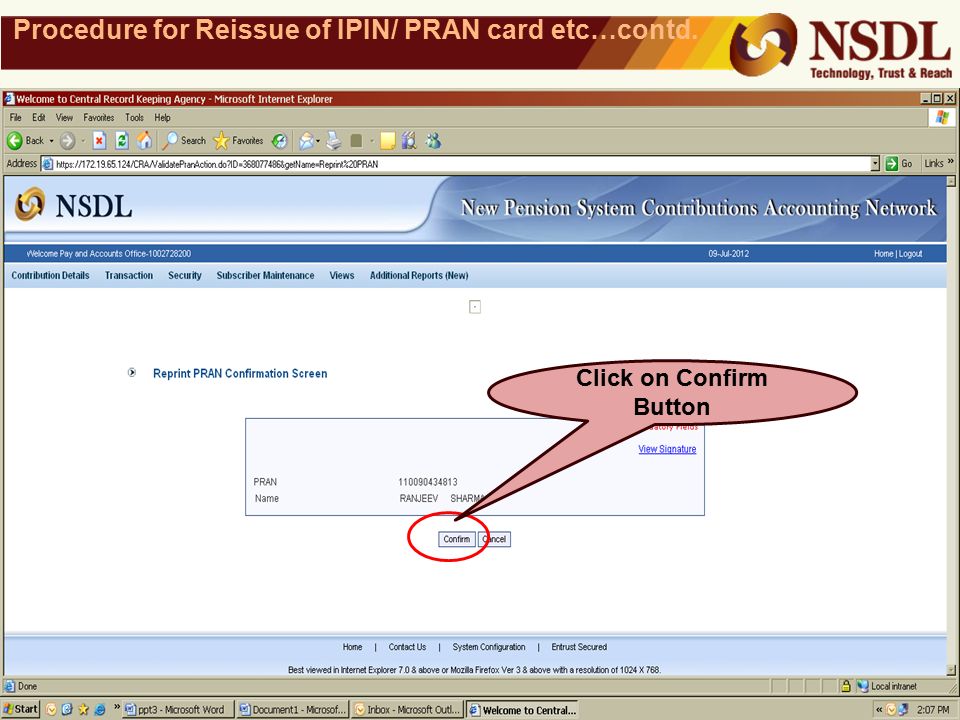Expand hidden system tray icons chevron
960x720 pixels.
coord(879,710)
